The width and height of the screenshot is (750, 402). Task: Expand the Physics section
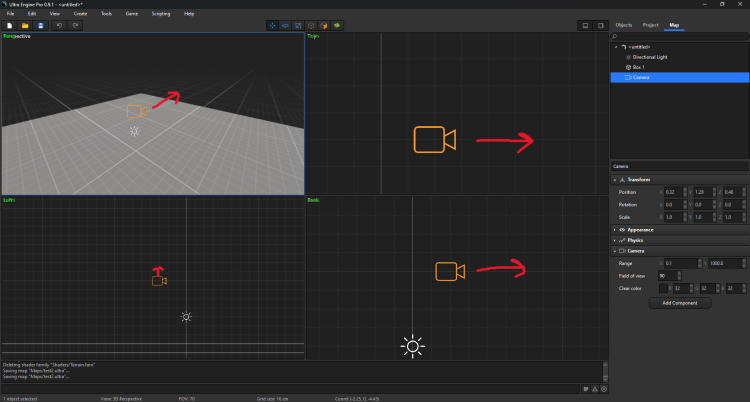(x=614, y=240)
